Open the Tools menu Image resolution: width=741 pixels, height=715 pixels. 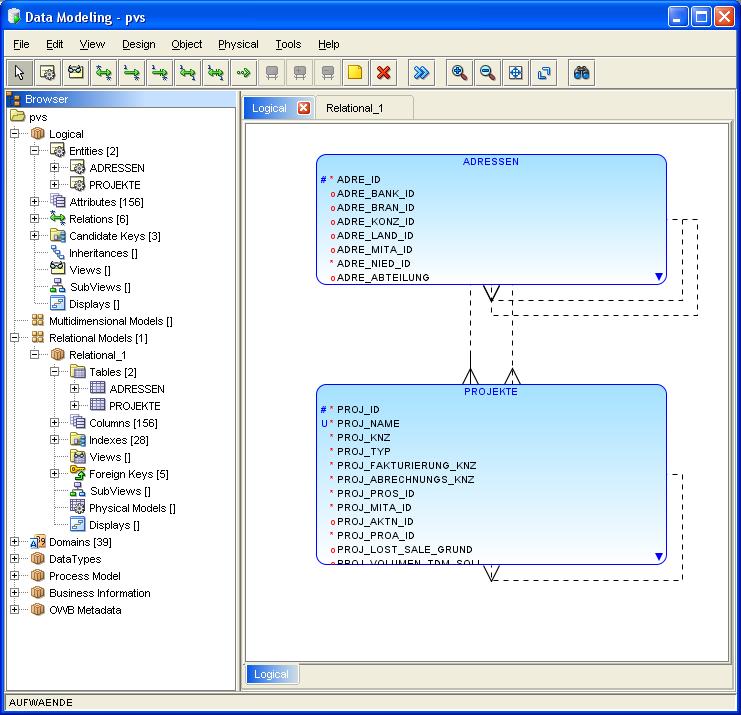click(288, 44)
